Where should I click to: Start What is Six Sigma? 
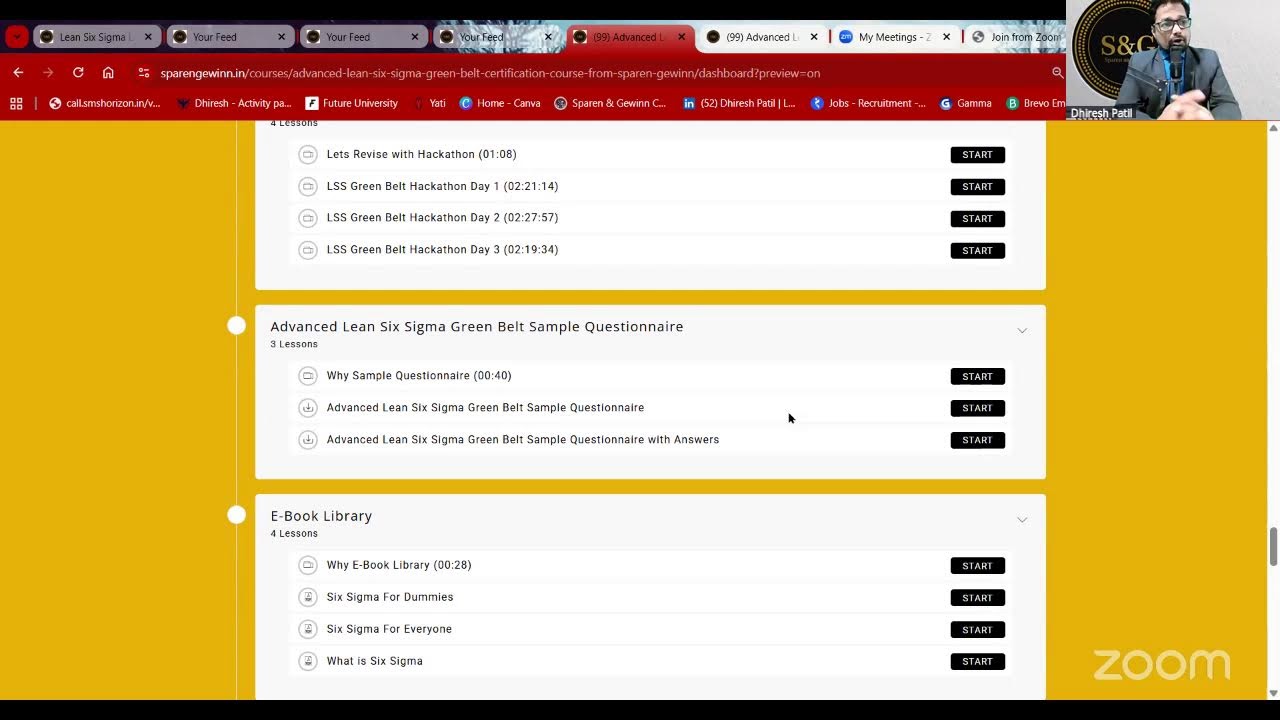(977, 661)
